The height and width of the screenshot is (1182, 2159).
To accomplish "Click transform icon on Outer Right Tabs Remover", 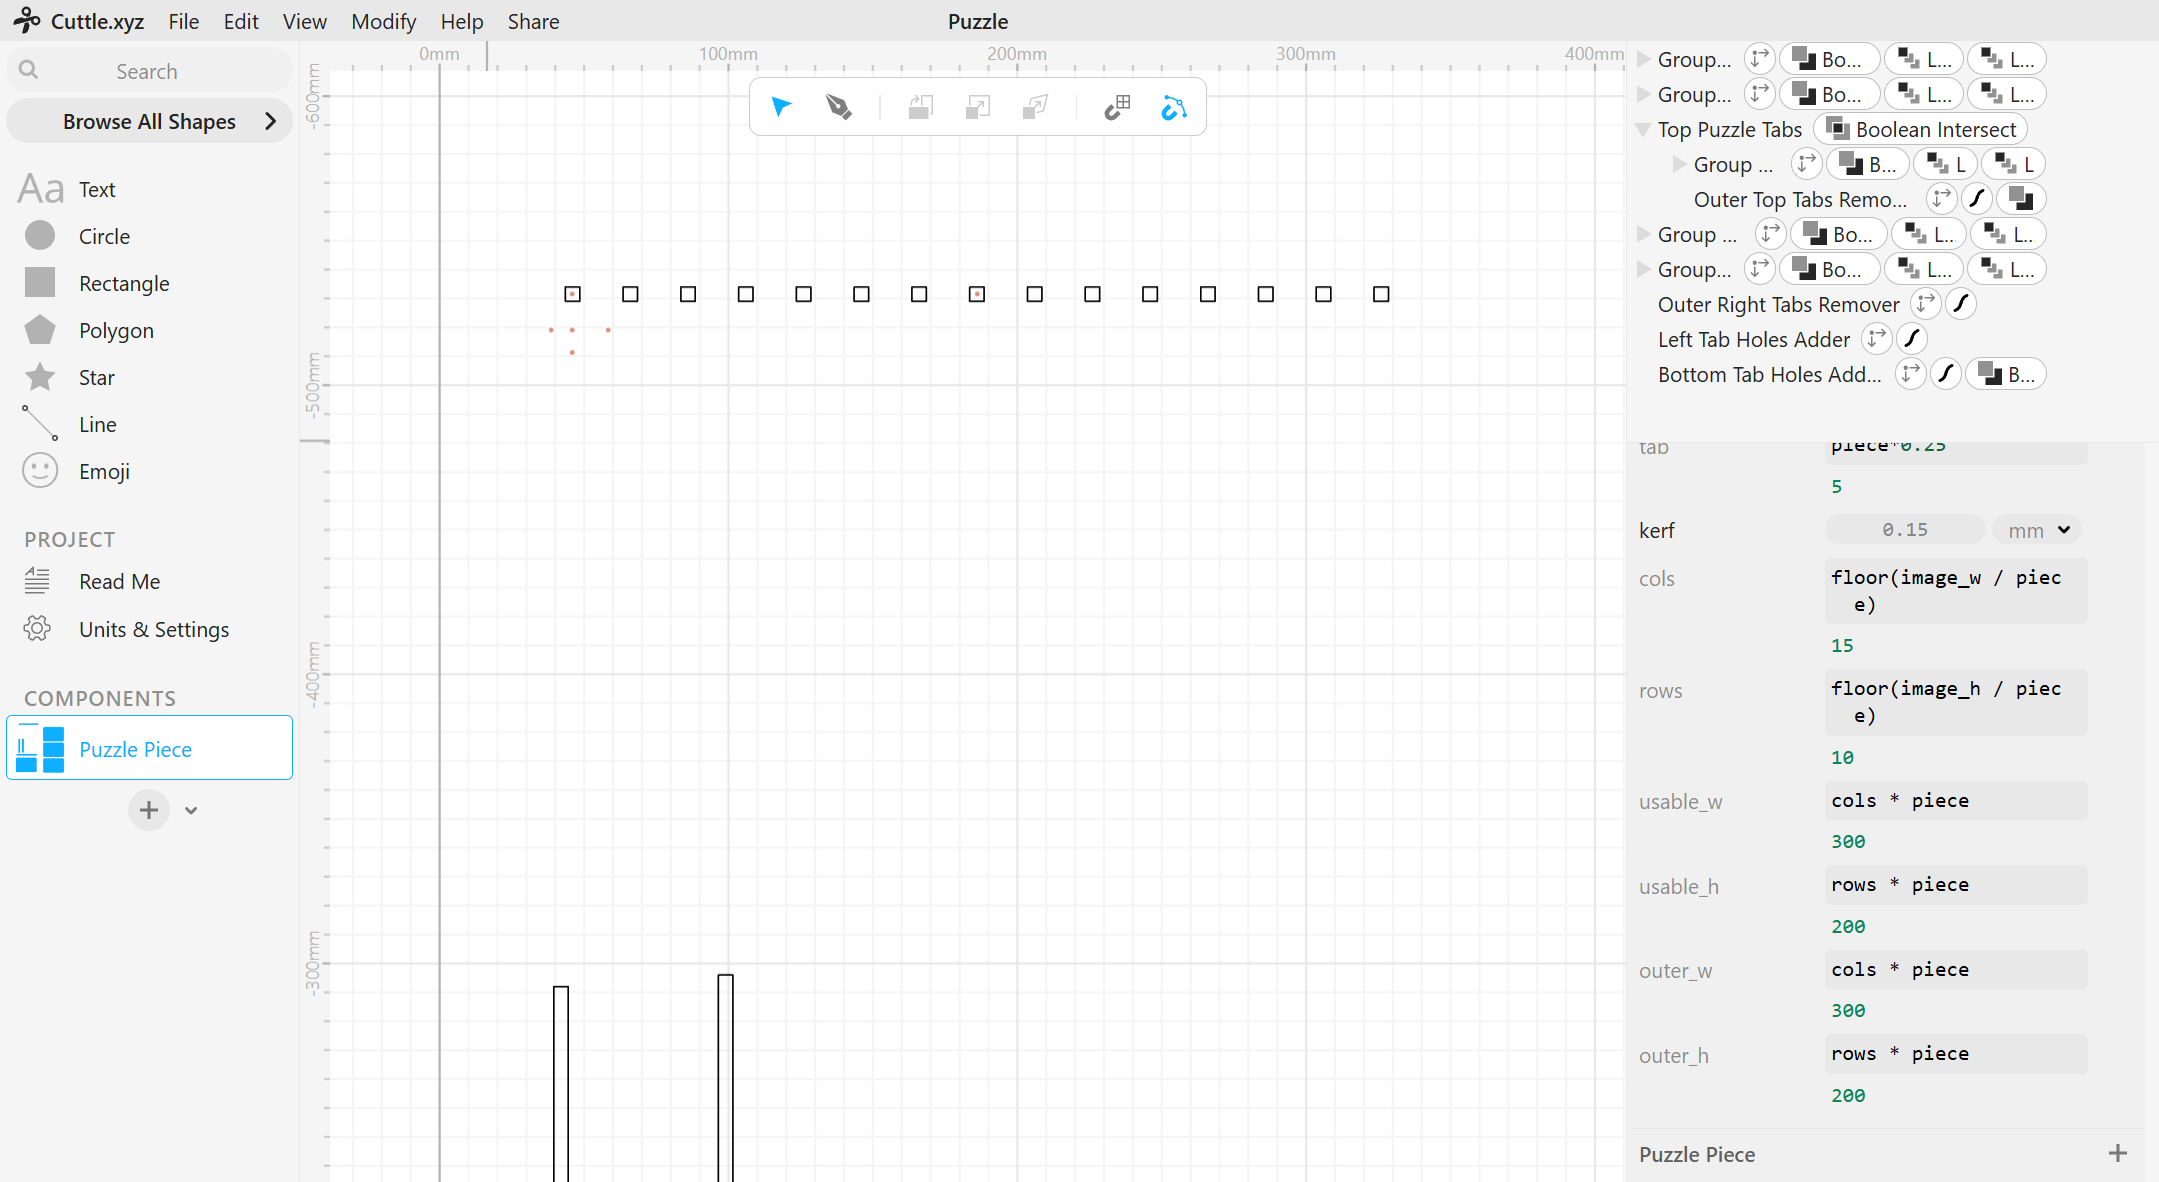I will 1925,304.
